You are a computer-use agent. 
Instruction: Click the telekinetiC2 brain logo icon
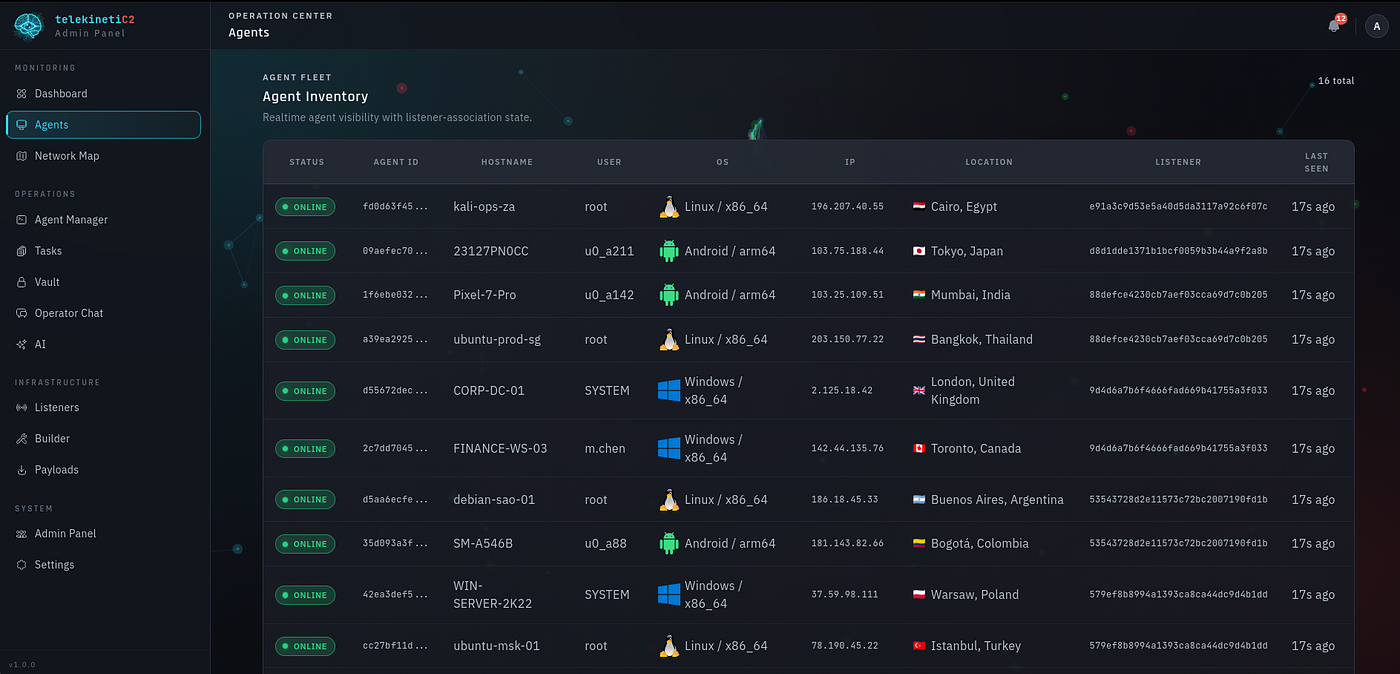pyautogui.click(x=29, y=26)
